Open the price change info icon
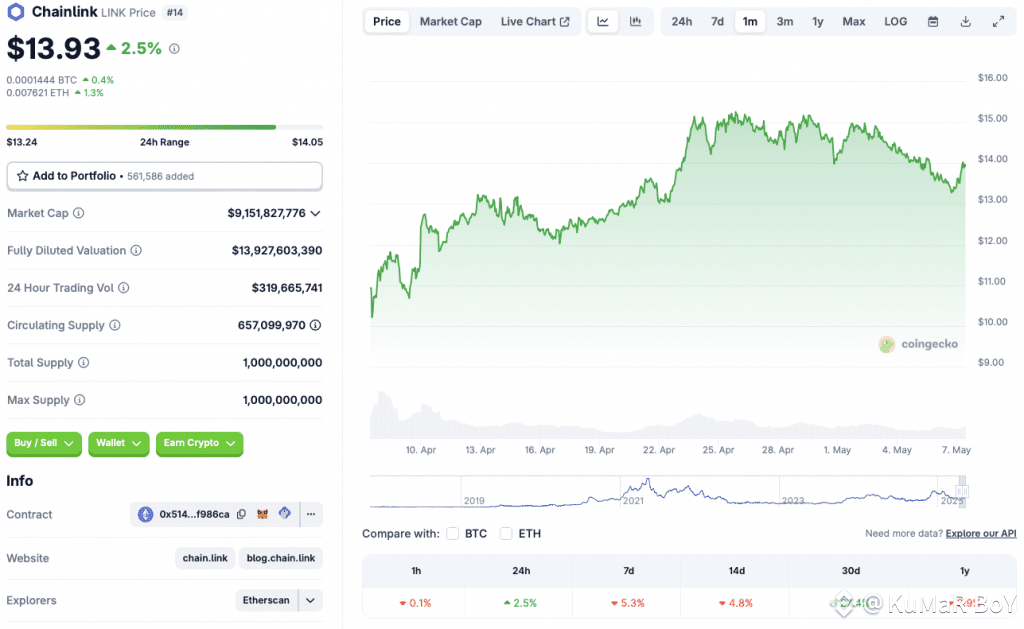The height and width of the screenshot is (629, 1024). (x=174, y=48)
